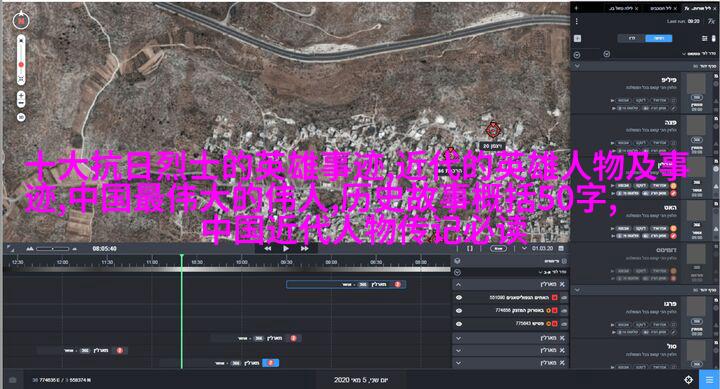The image size is (720, 389).
Task: Click first tag pill on first person card
Action: [659, 100]
